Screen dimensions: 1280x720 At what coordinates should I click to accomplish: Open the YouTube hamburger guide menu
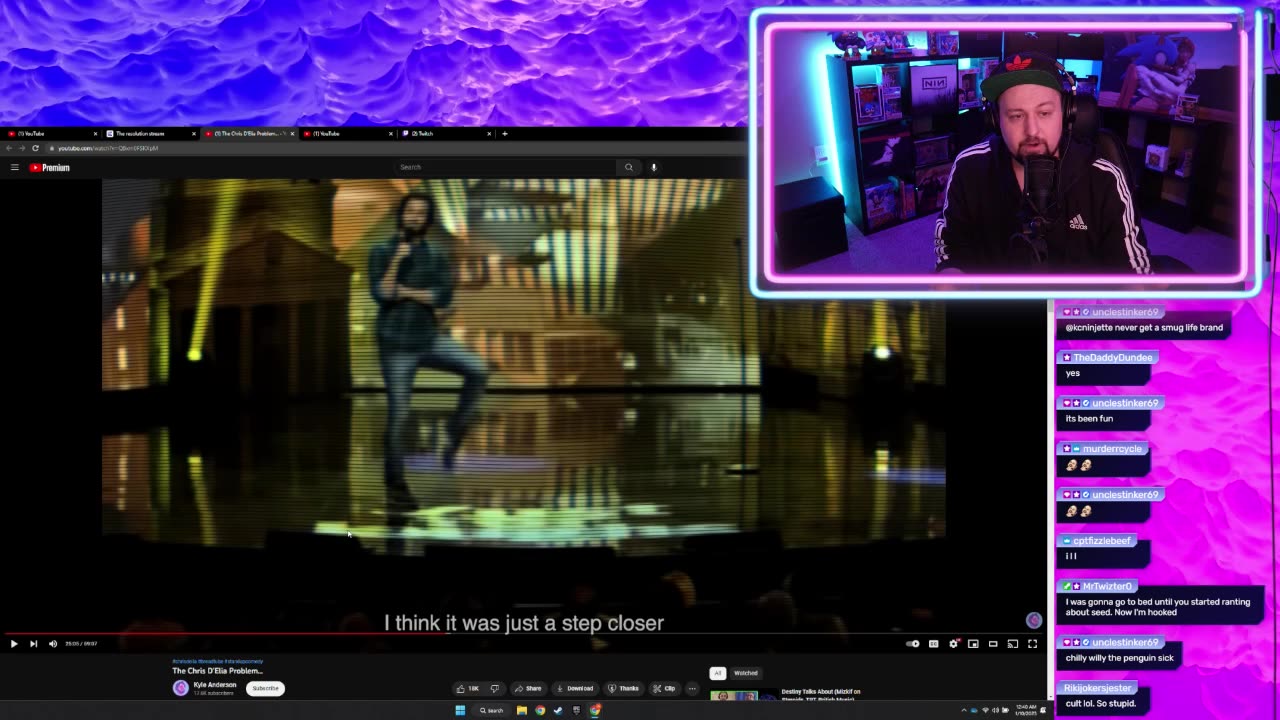15,167
